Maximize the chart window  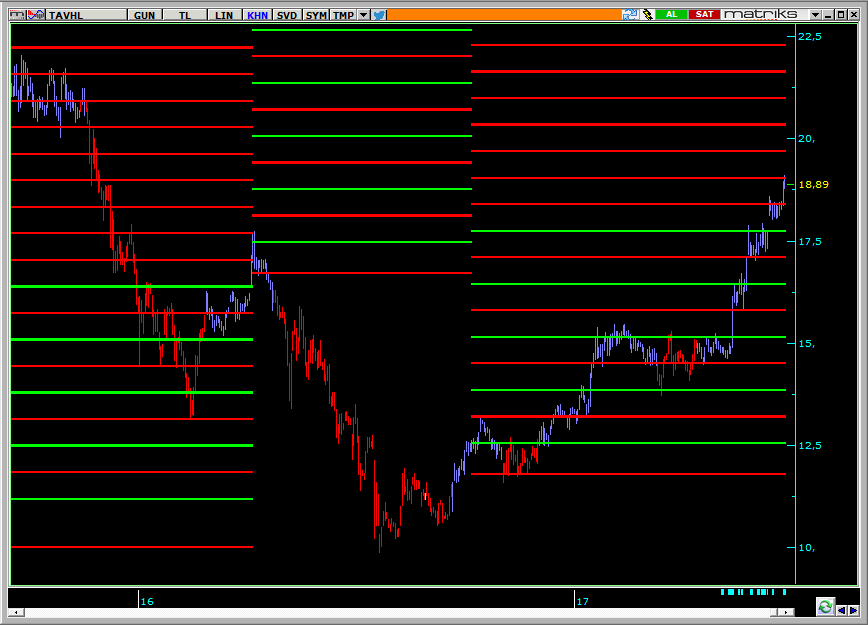click(841, 15)
